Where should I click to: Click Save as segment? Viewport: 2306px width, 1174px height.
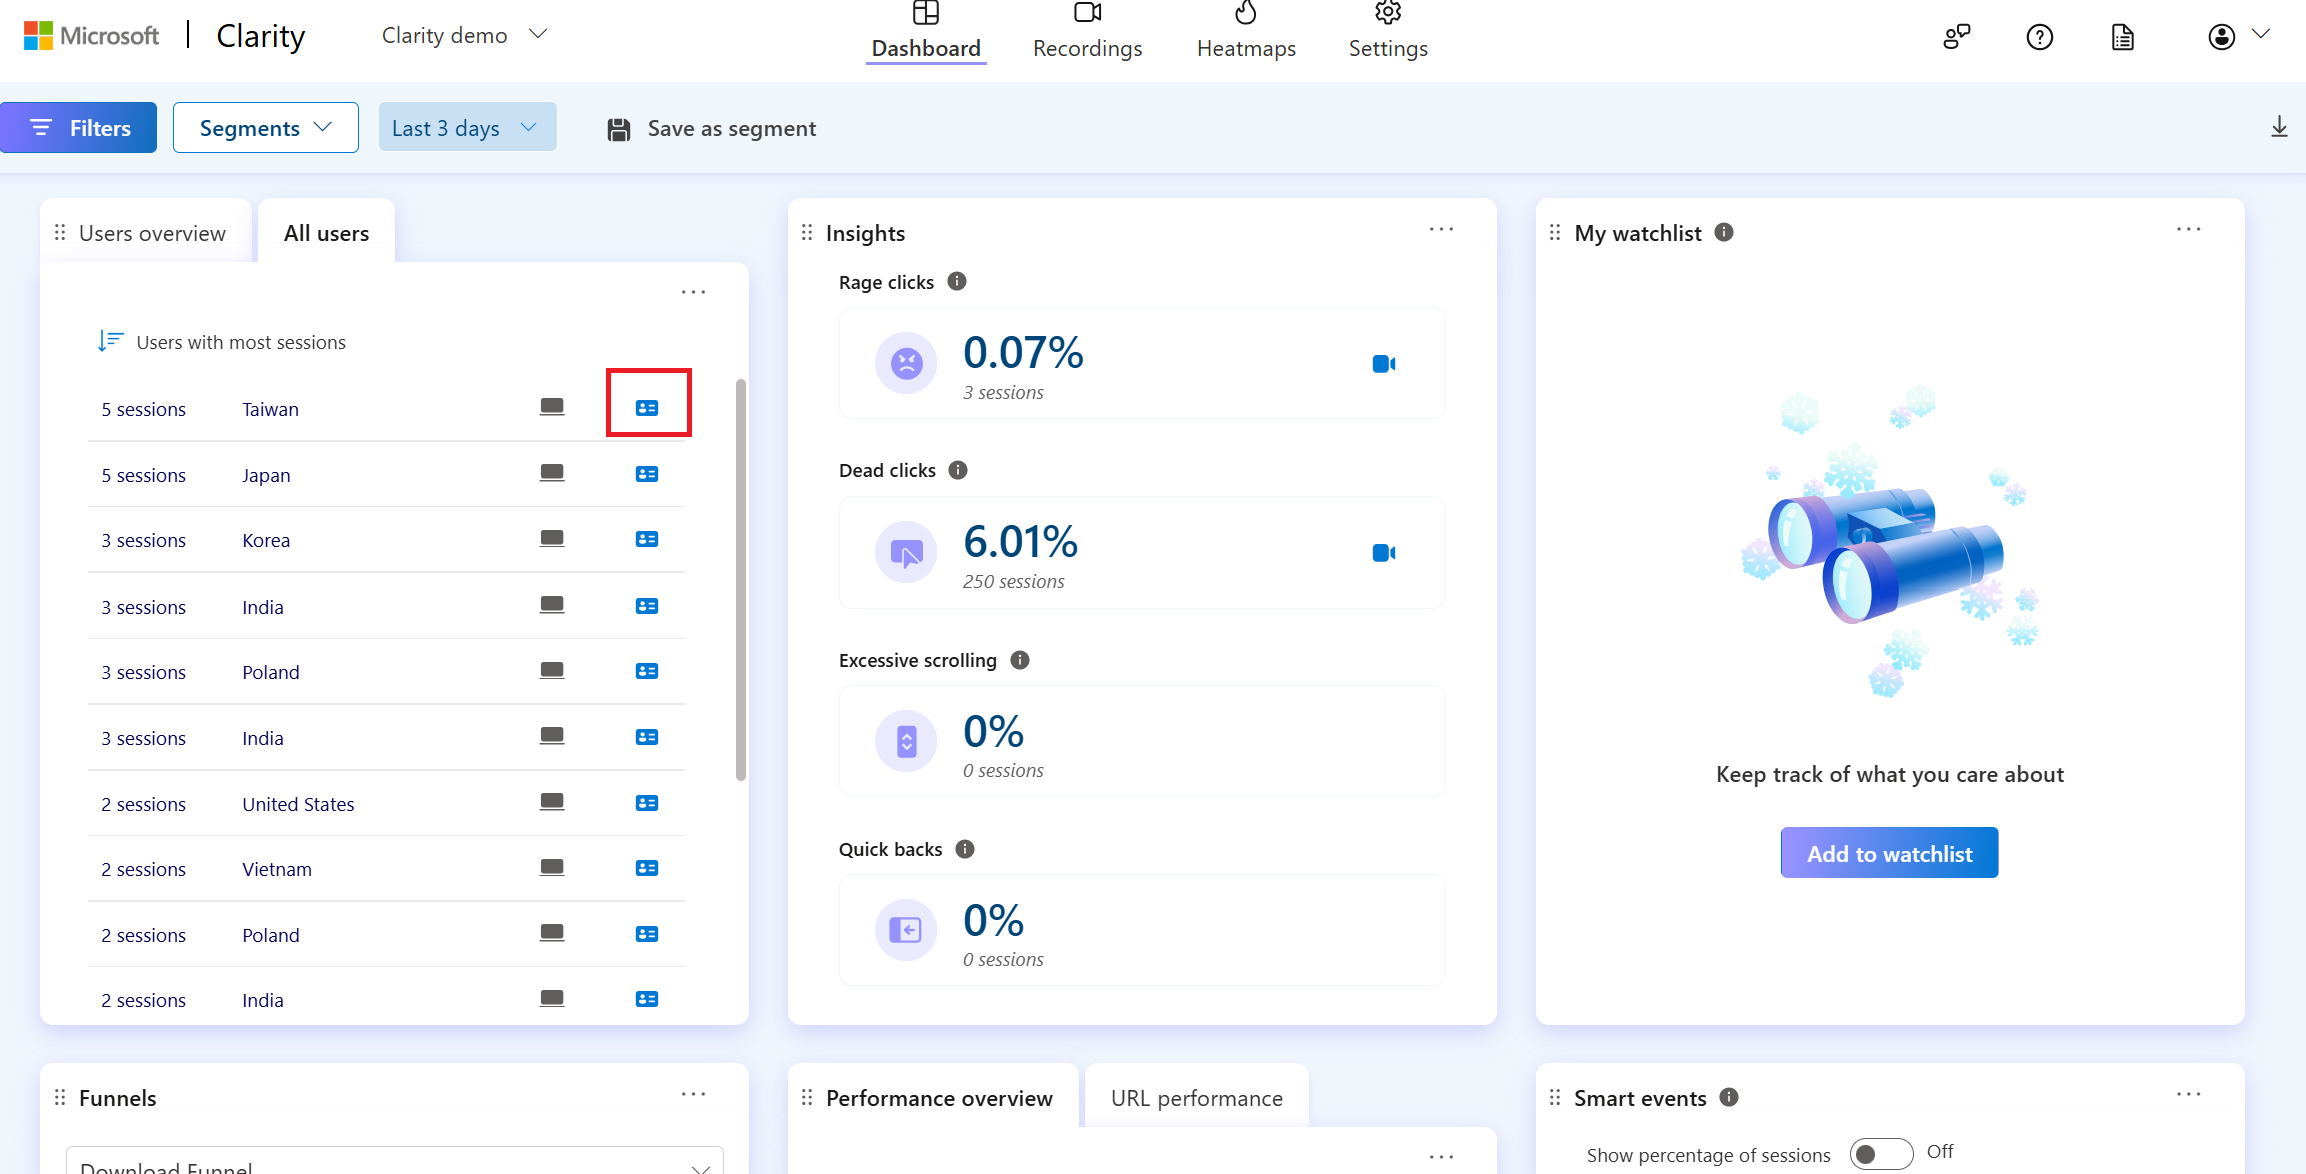(712, 128)
